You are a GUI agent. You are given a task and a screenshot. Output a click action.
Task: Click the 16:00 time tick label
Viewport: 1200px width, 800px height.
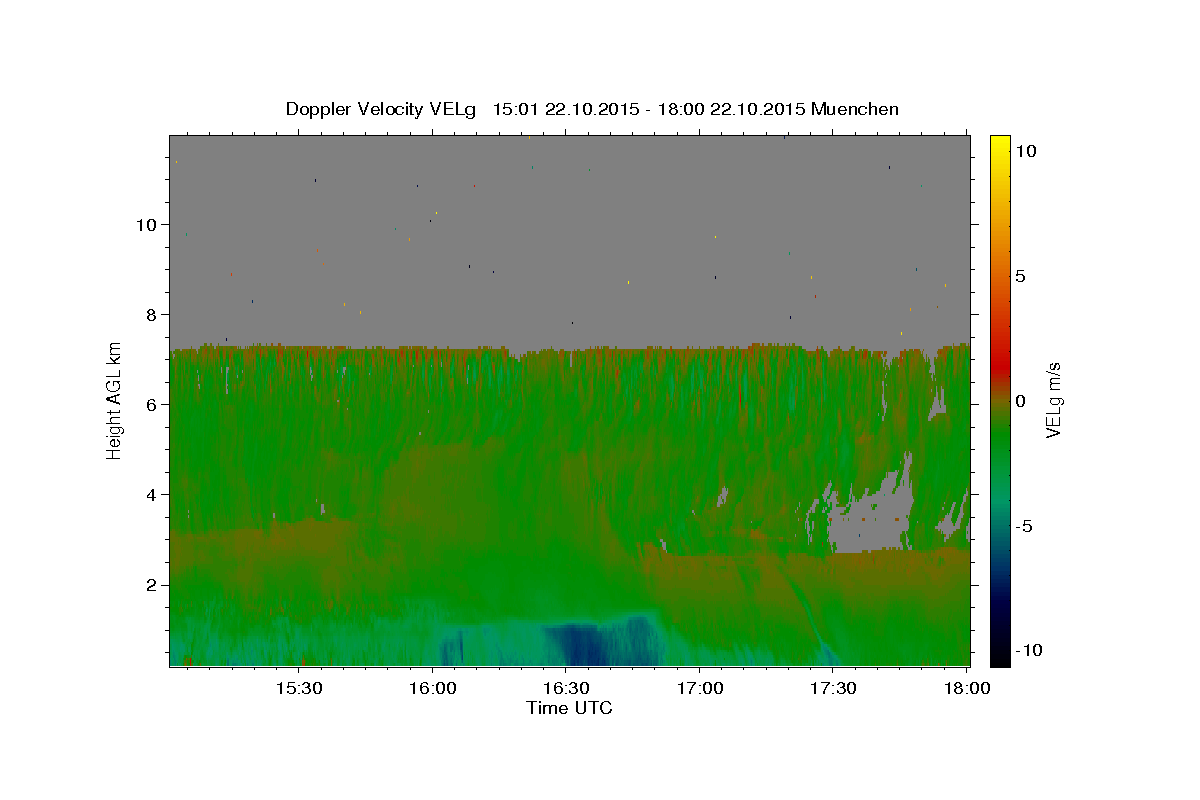432,688
